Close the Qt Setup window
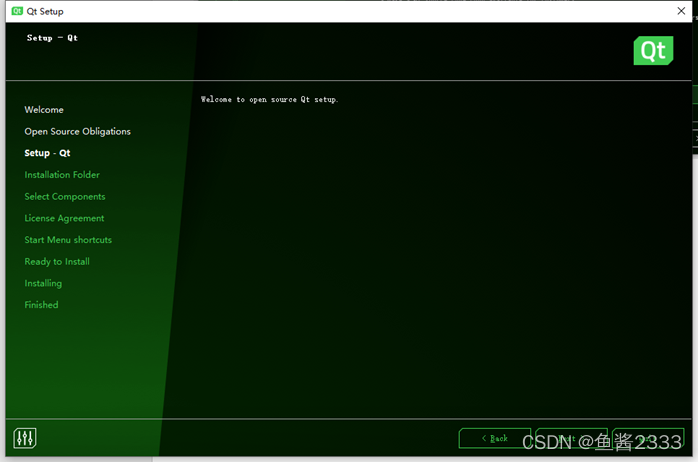 [681, 11]
